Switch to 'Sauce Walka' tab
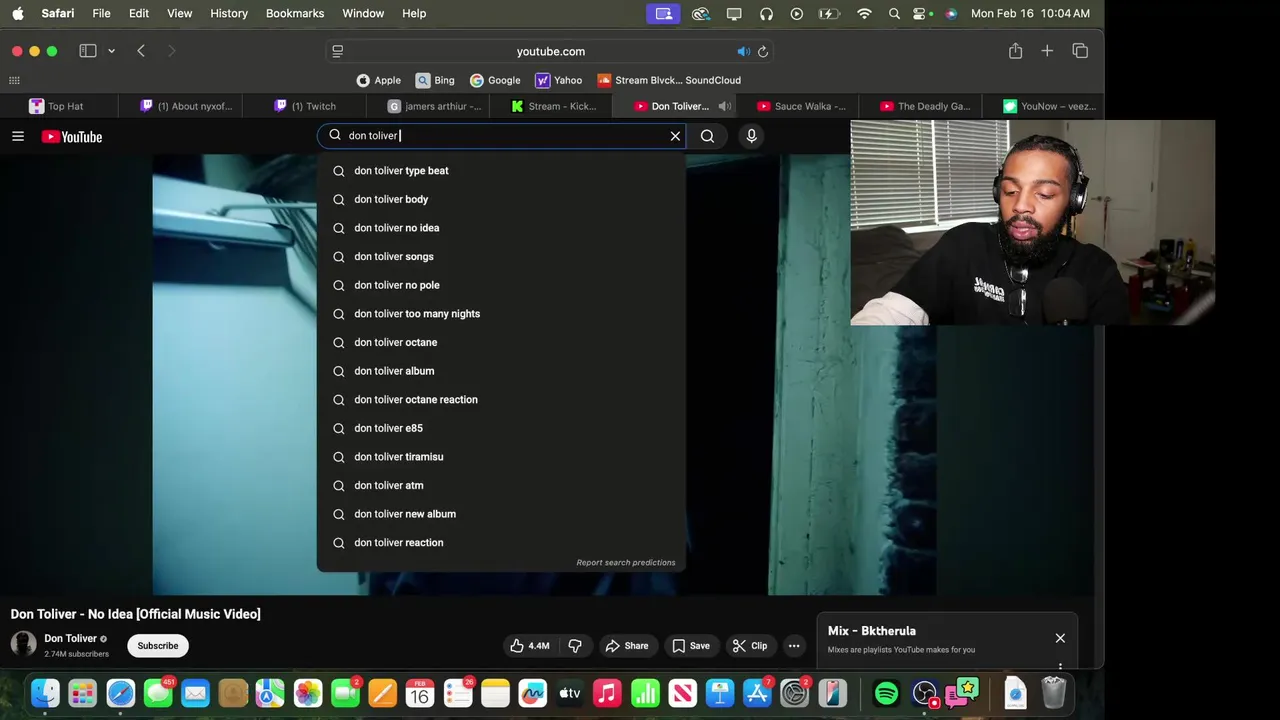This screenshot has height=720, width=1280. (800, 106)
